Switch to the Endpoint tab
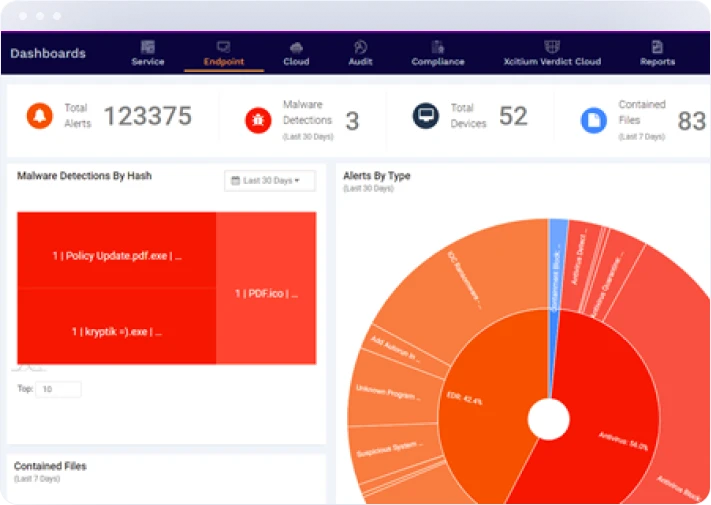The width and height of the screenshot is (711, 505). click(x=223, y=53)
